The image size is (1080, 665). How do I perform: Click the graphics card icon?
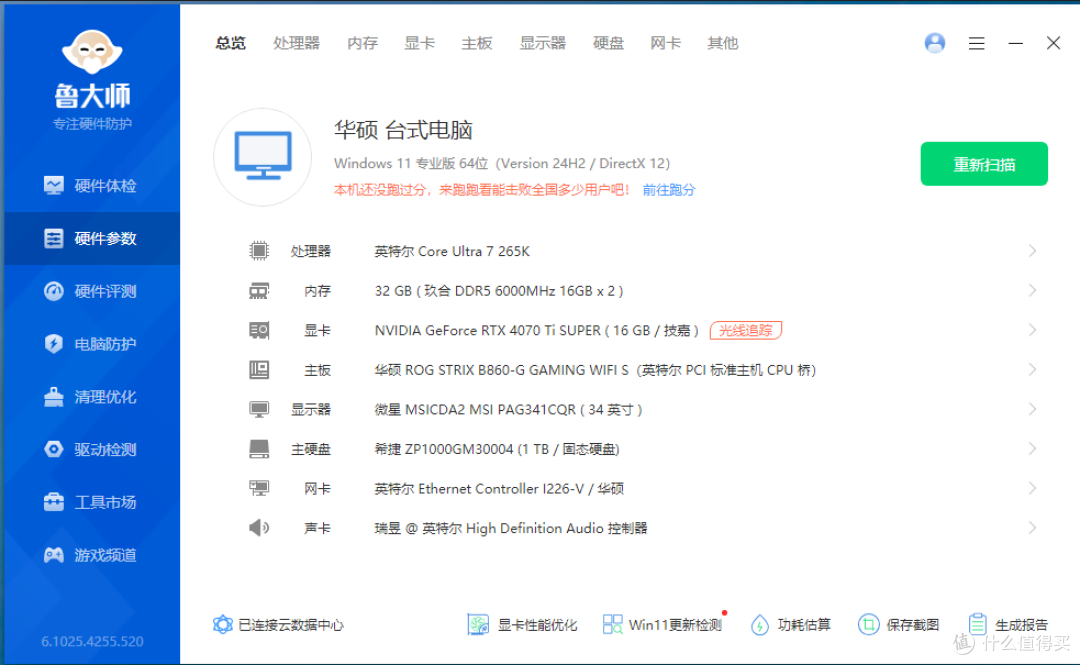pyautogui.click(x=259, y=330)
